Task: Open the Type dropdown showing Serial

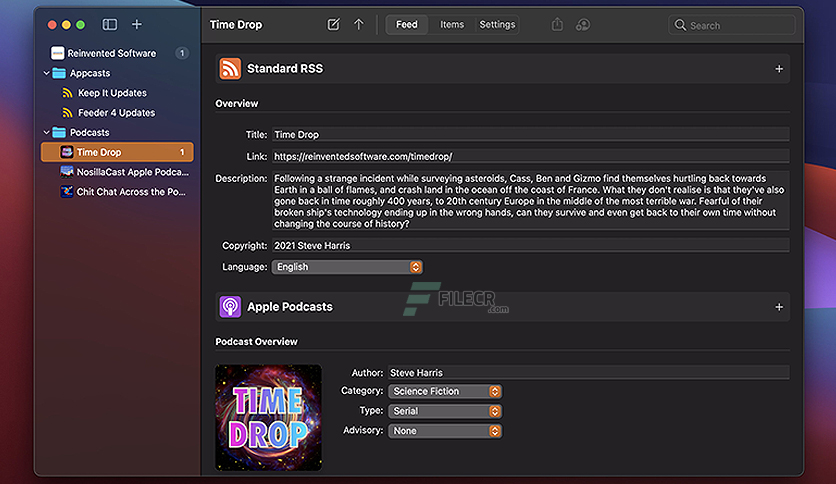Action: (x=445, y=411)
